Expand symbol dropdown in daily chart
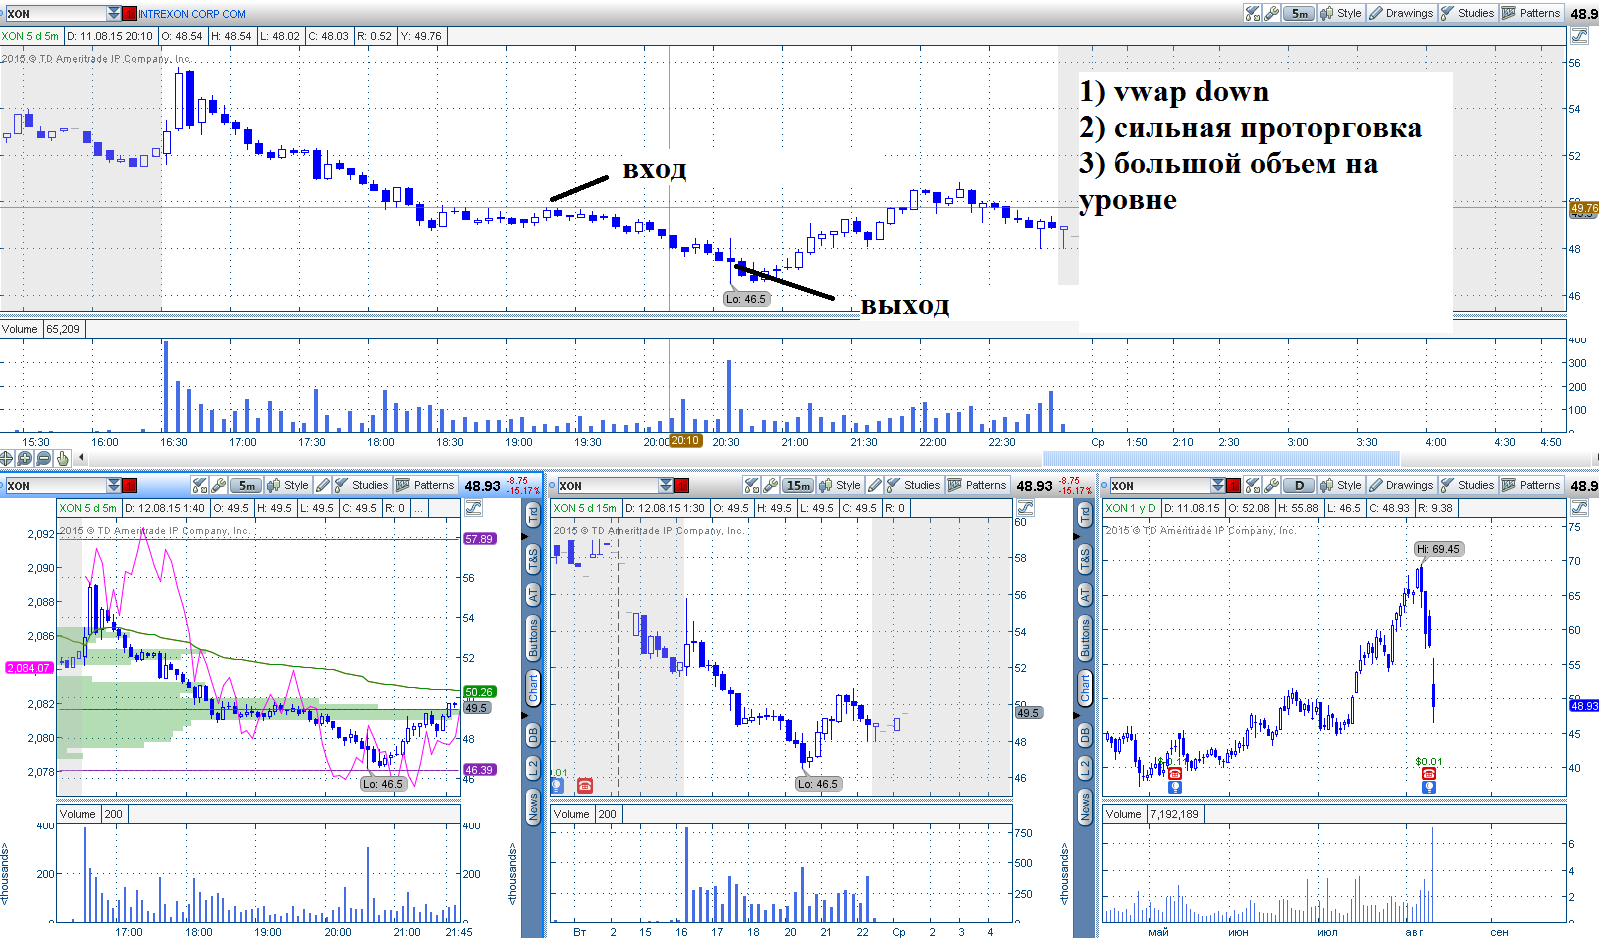Image resolution: width=1599 pixels, height=938 pixels. 1217,485
